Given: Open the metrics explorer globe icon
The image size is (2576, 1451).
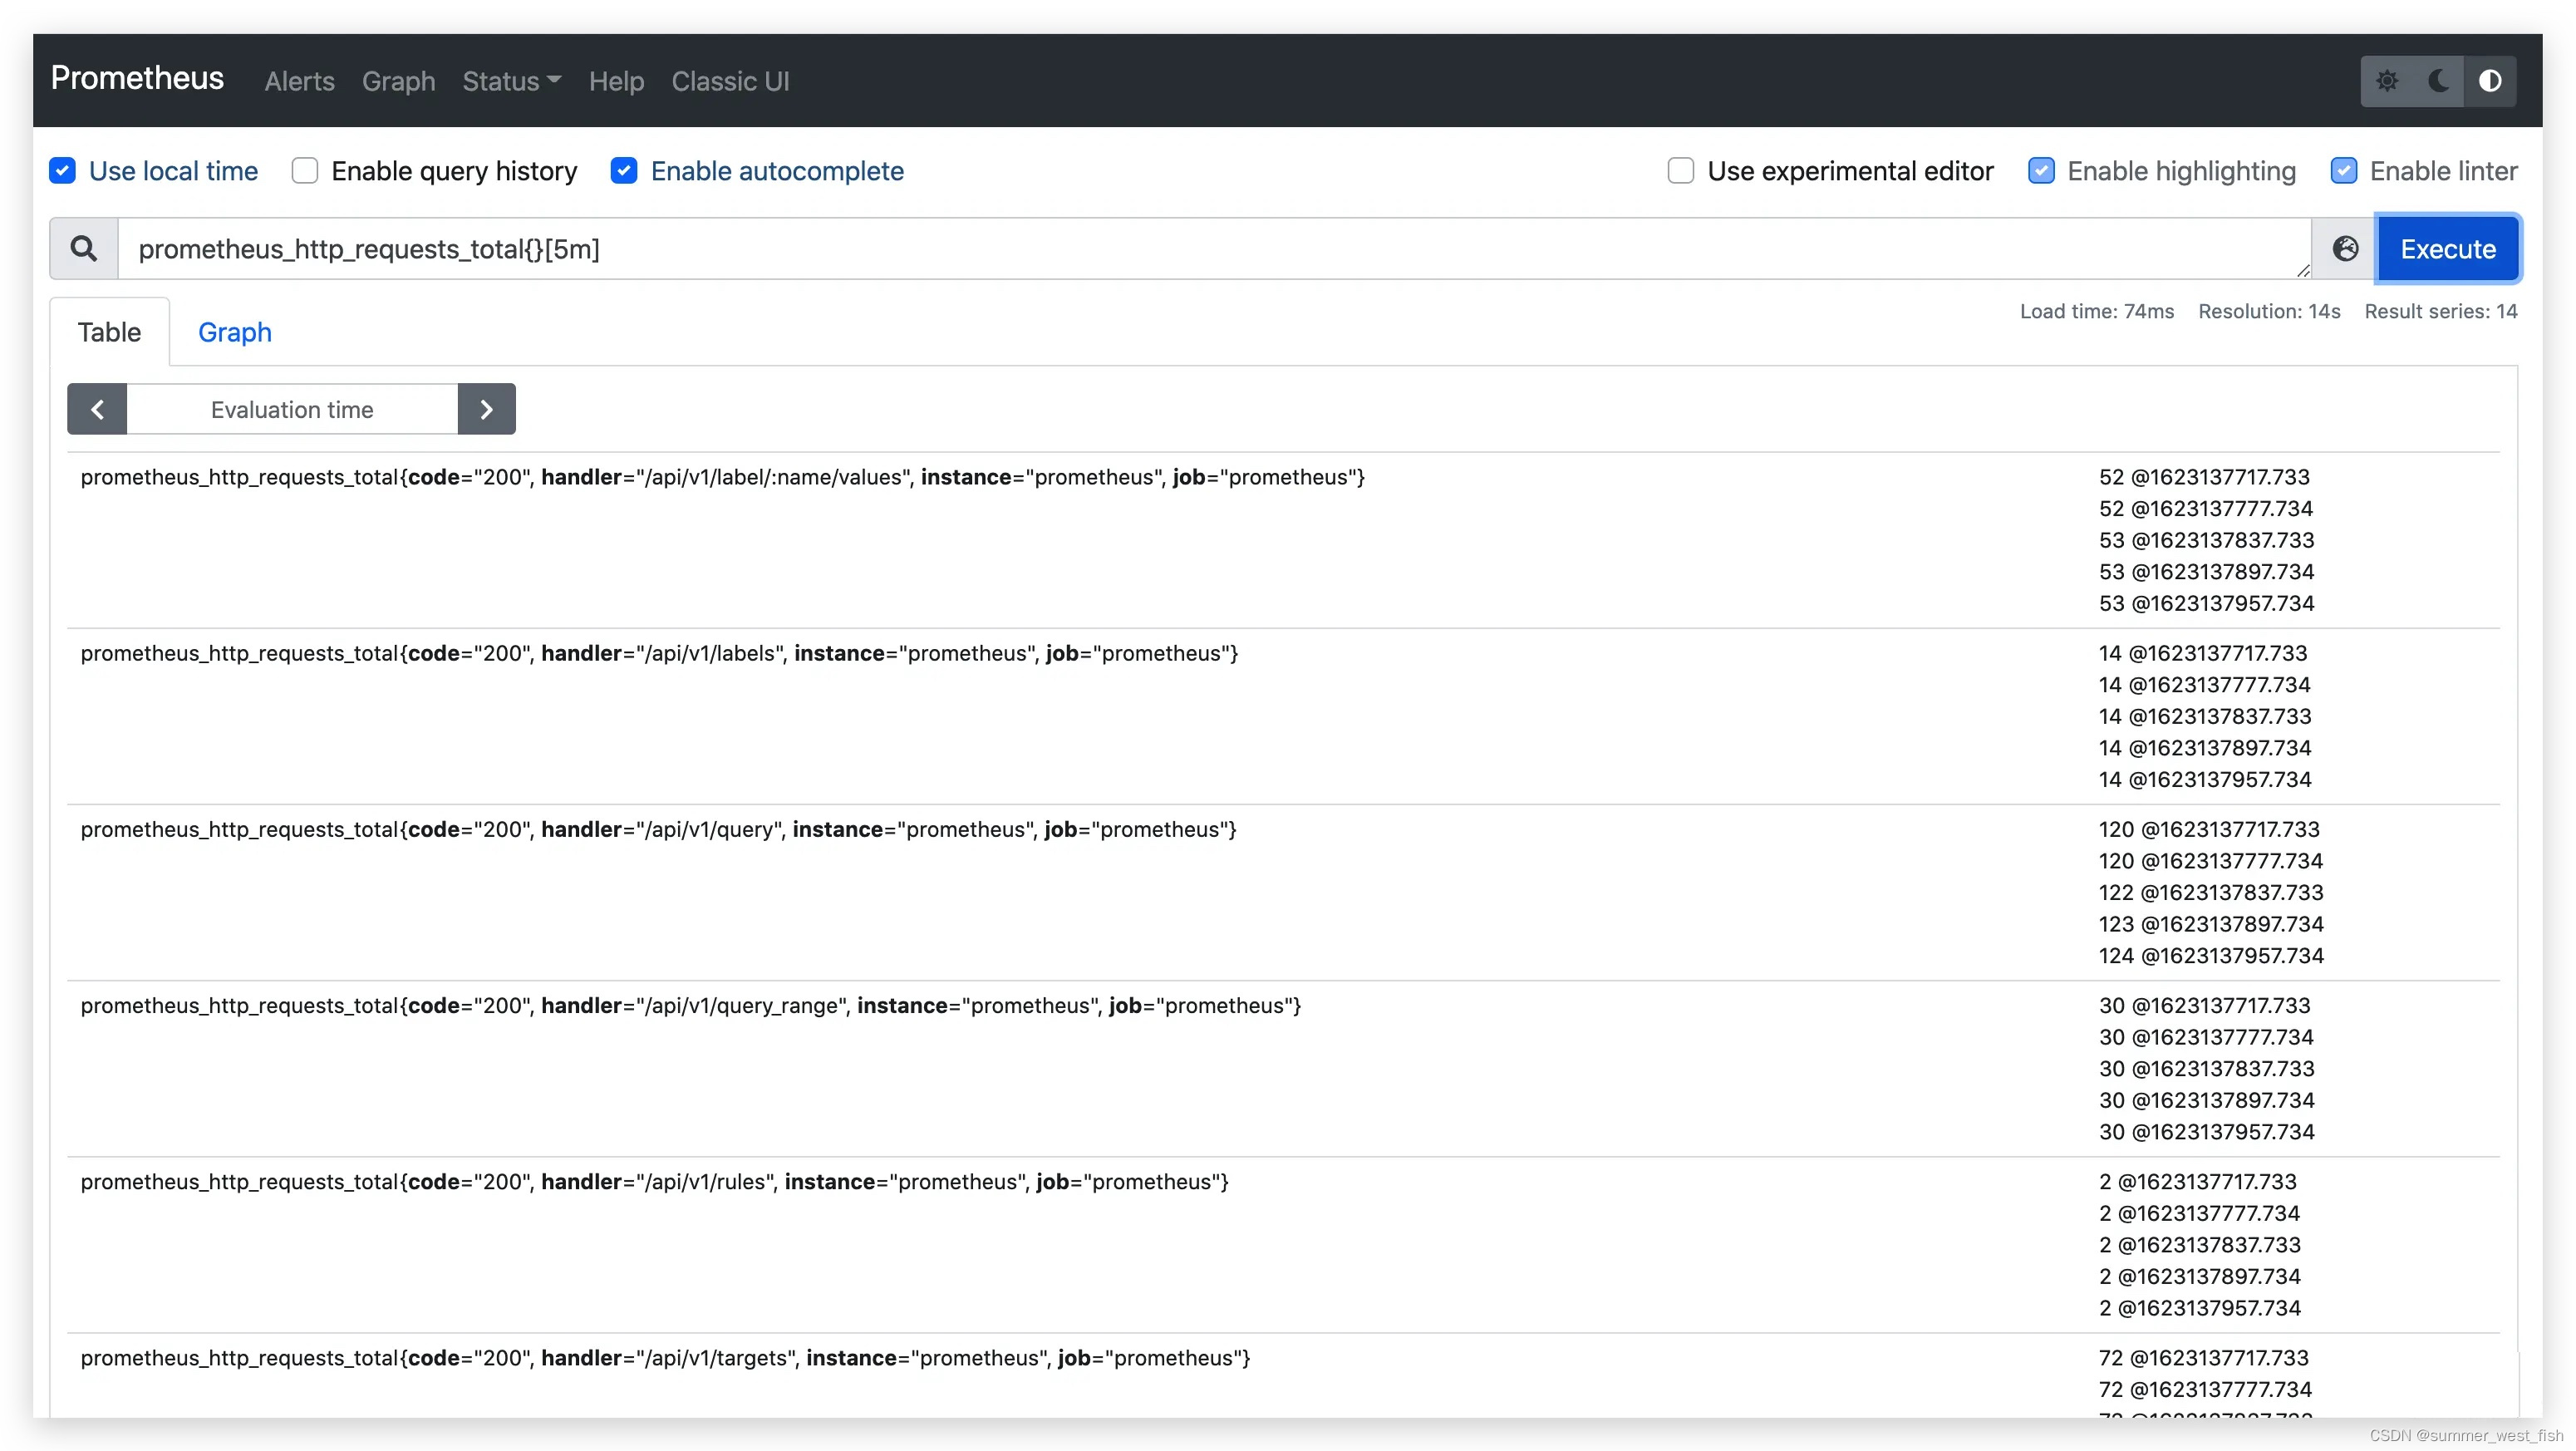Looking at the screenshot, I should pyautogui.click(x=2345, y=248).
